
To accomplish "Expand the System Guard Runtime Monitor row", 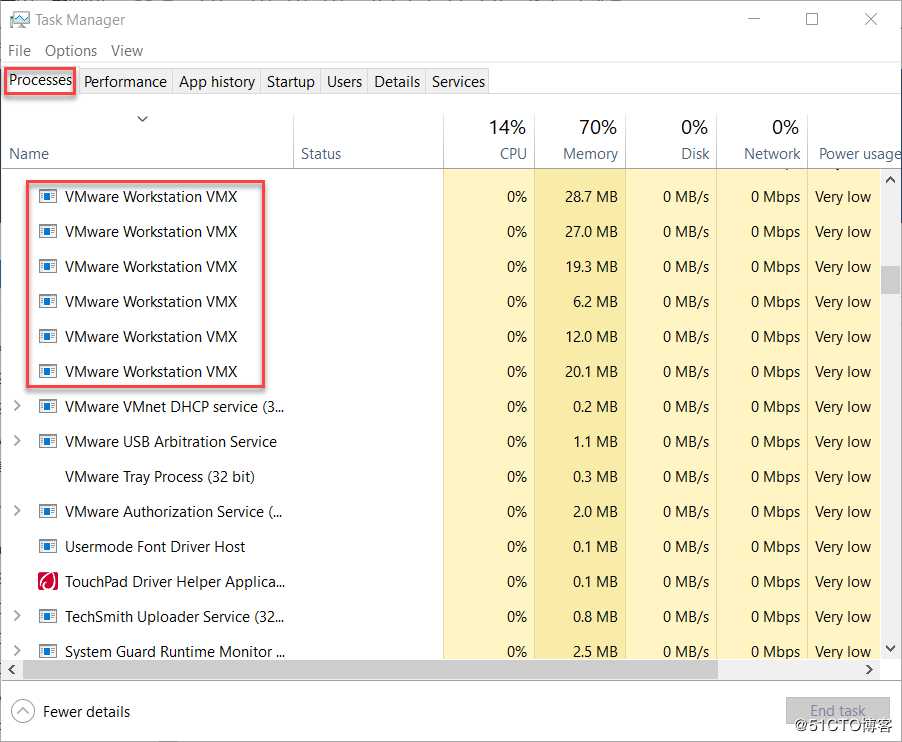I will (x=17, y=651).
